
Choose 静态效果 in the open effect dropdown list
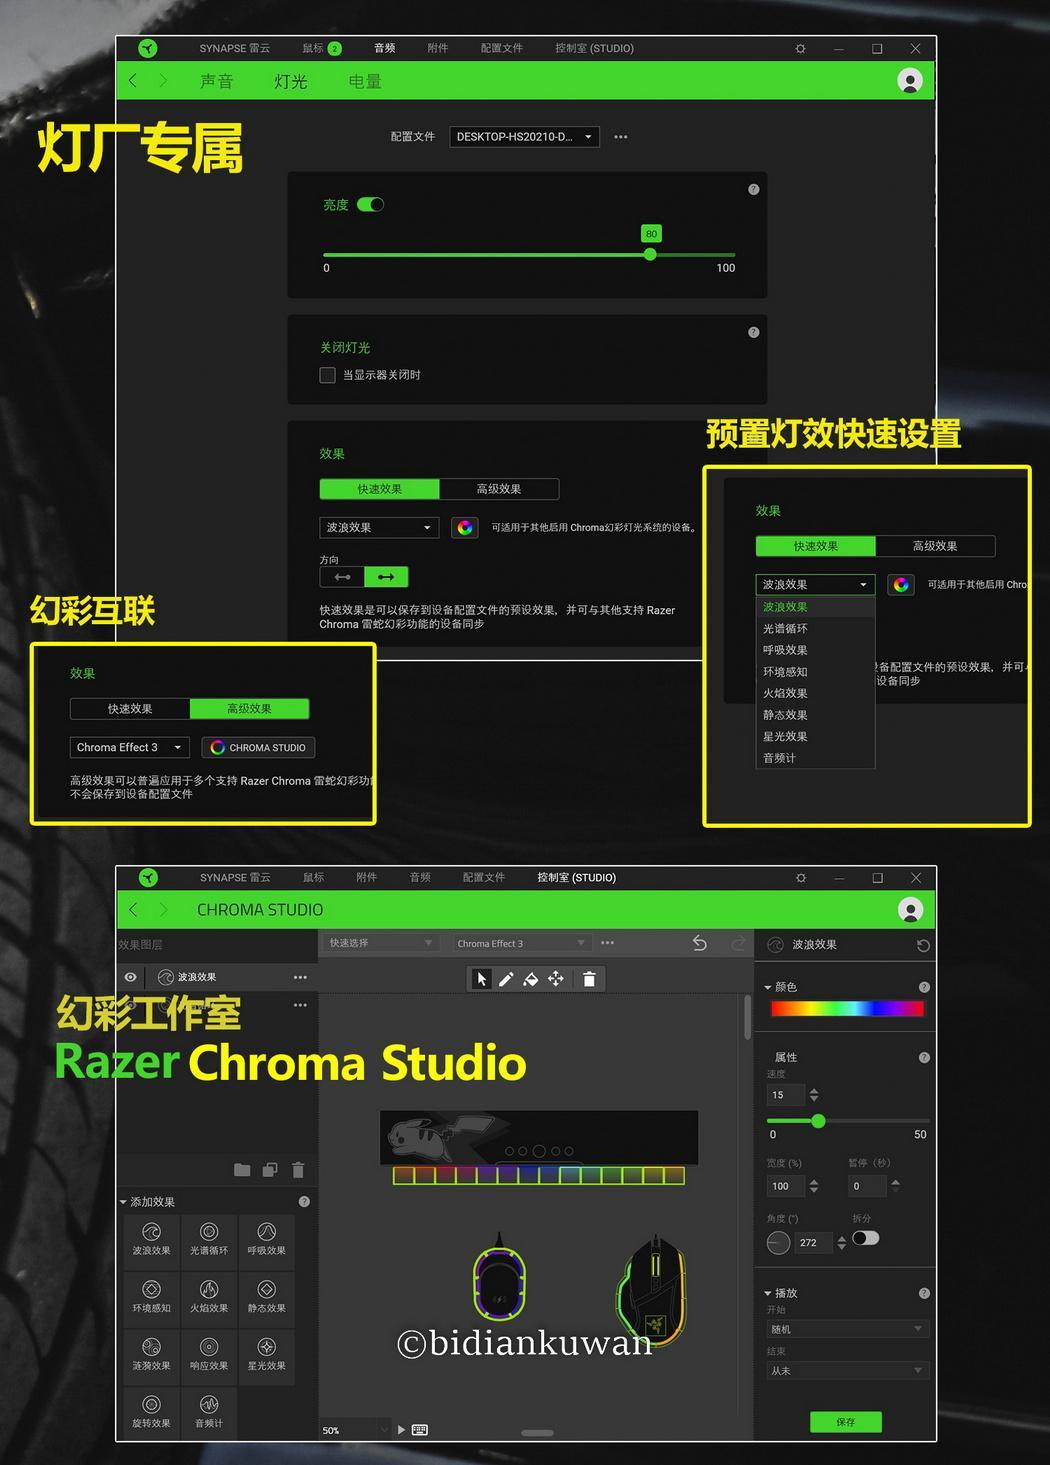click(x=815, y=714)
